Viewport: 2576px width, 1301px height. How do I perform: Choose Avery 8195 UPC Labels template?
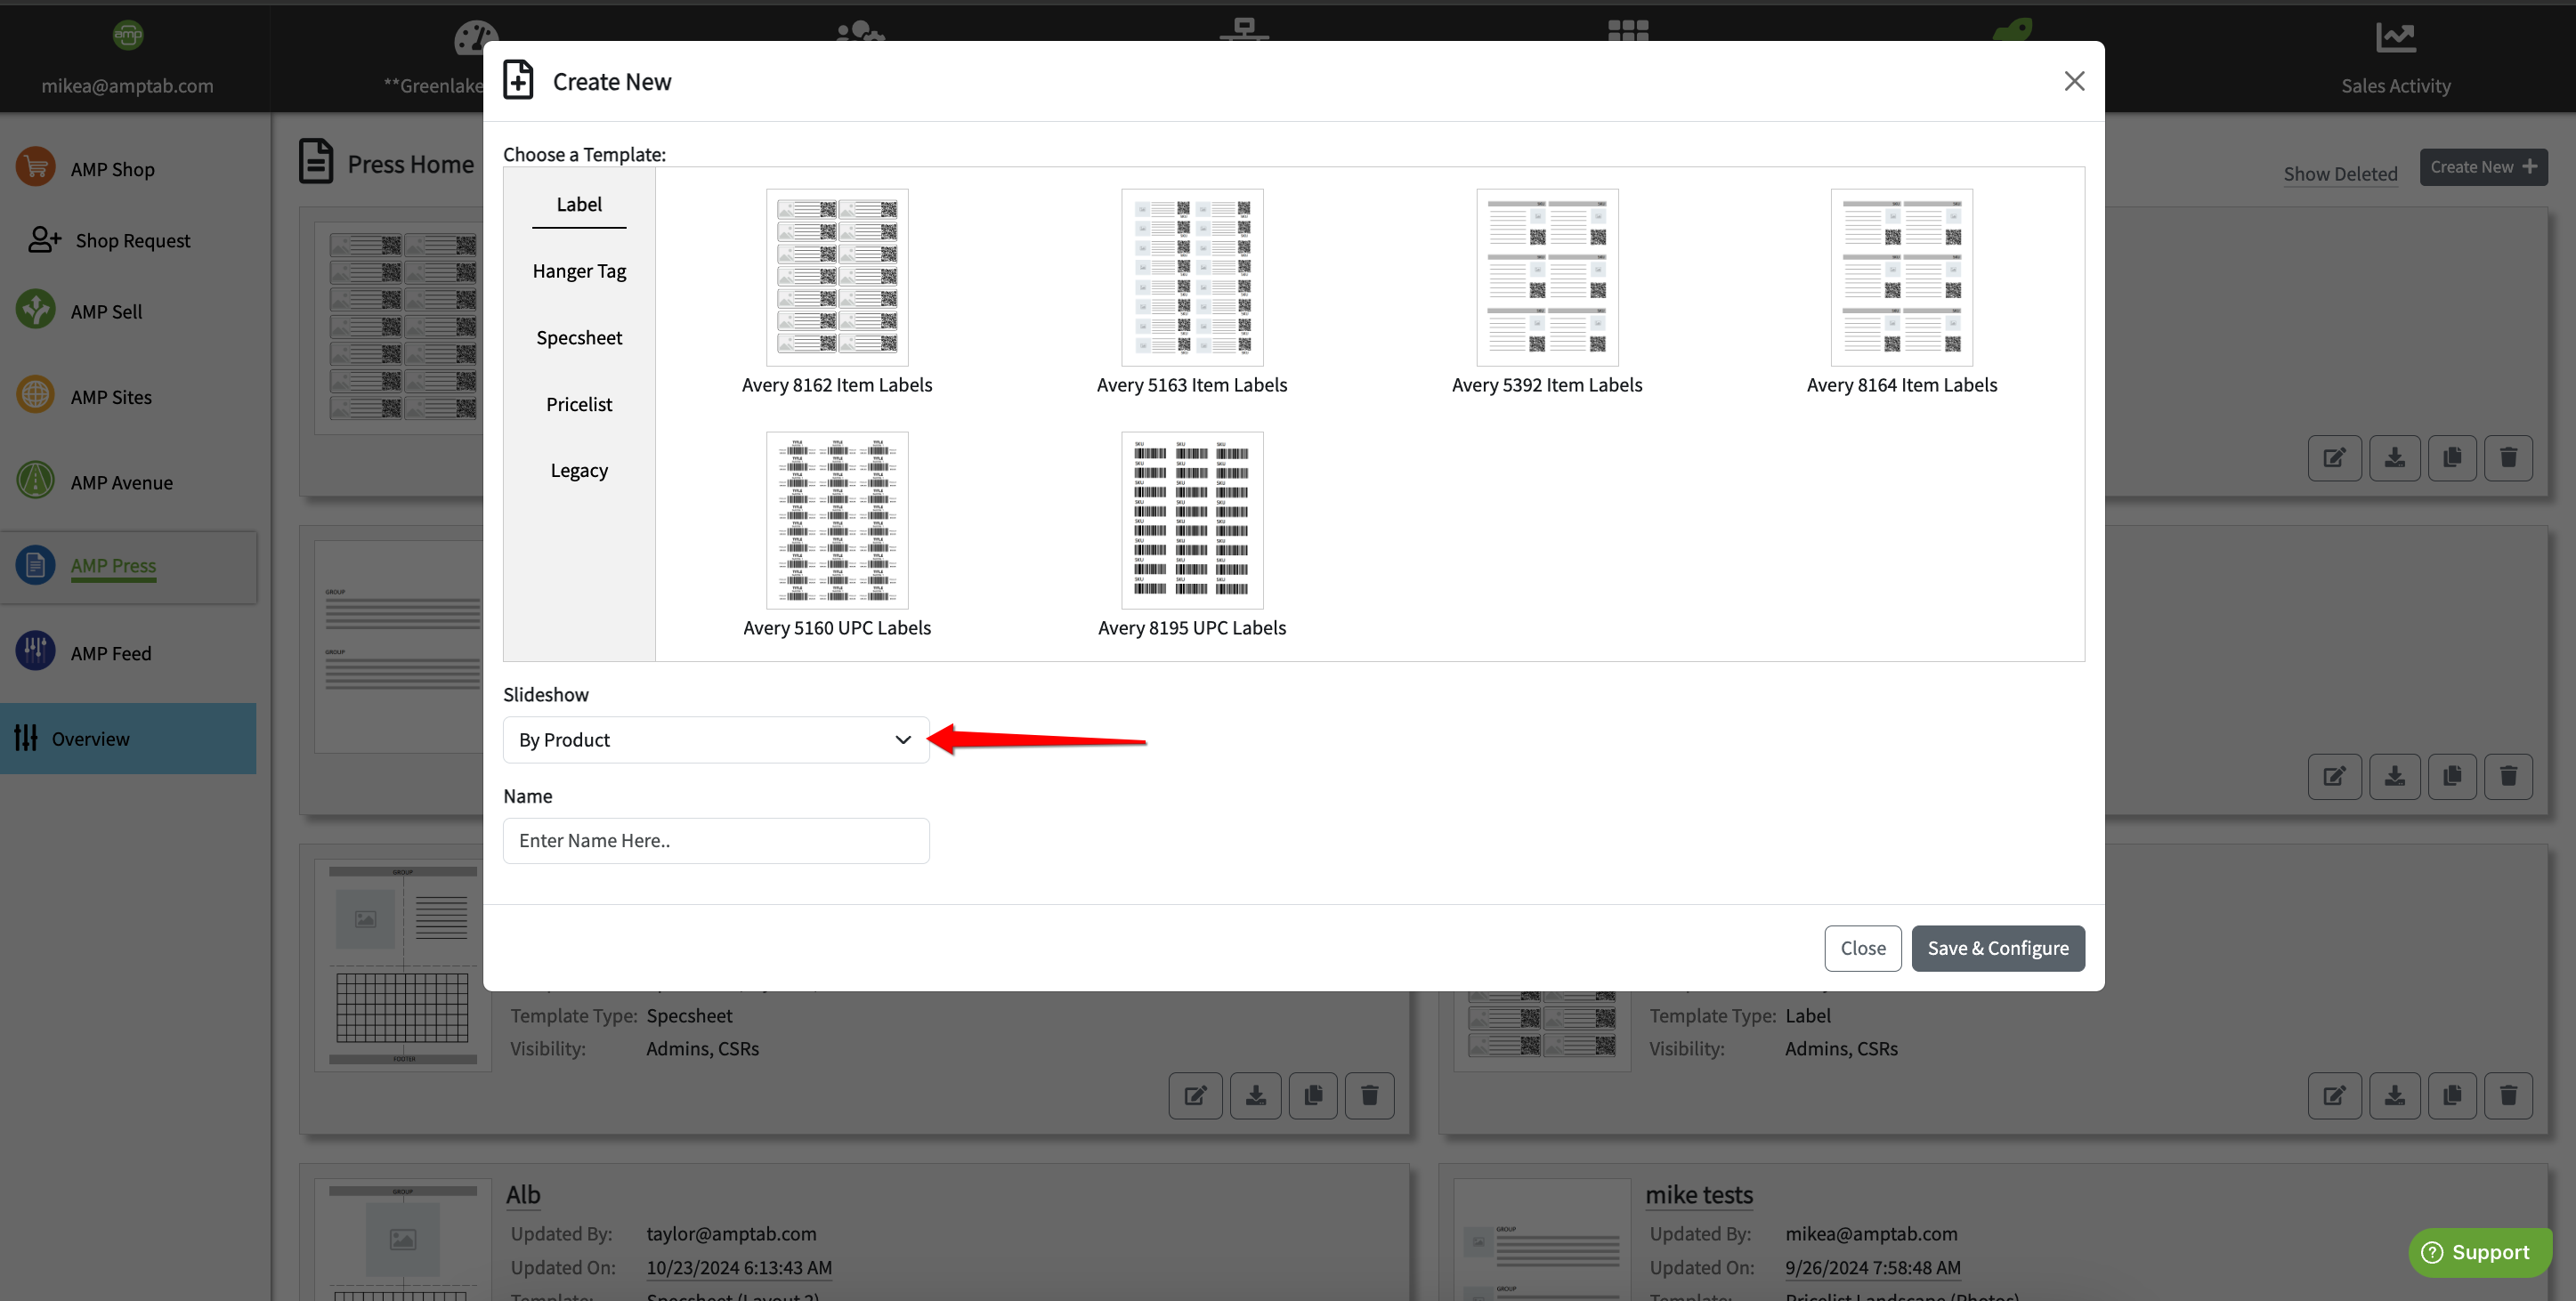[1191, 520]
